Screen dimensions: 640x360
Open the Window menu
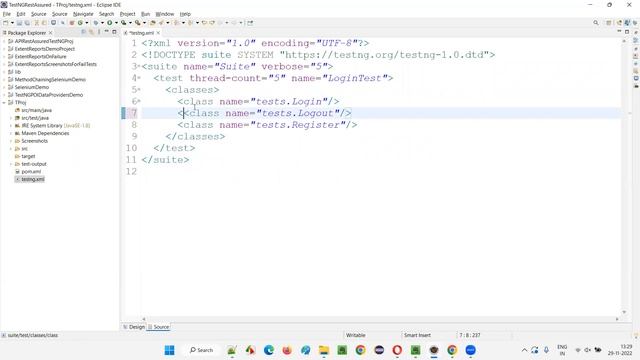tap(164, 14)
